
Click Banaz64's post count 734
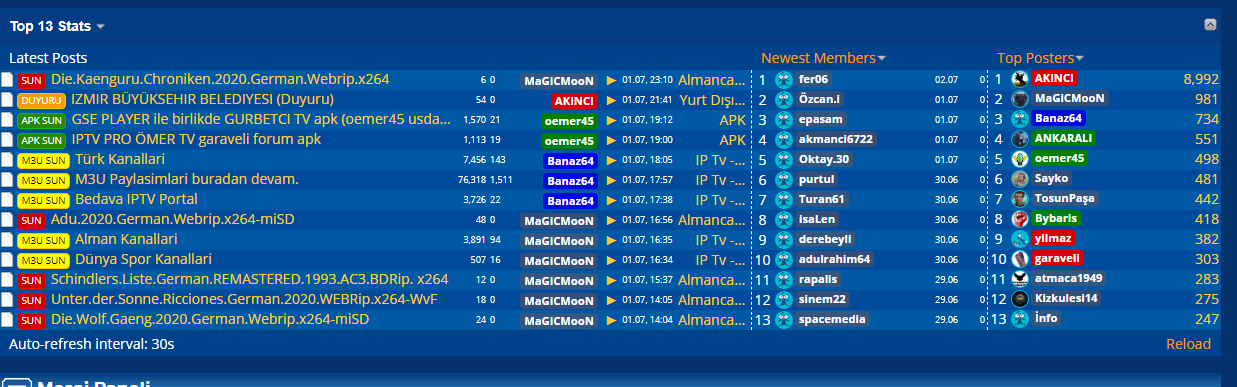click(1207, 119)
